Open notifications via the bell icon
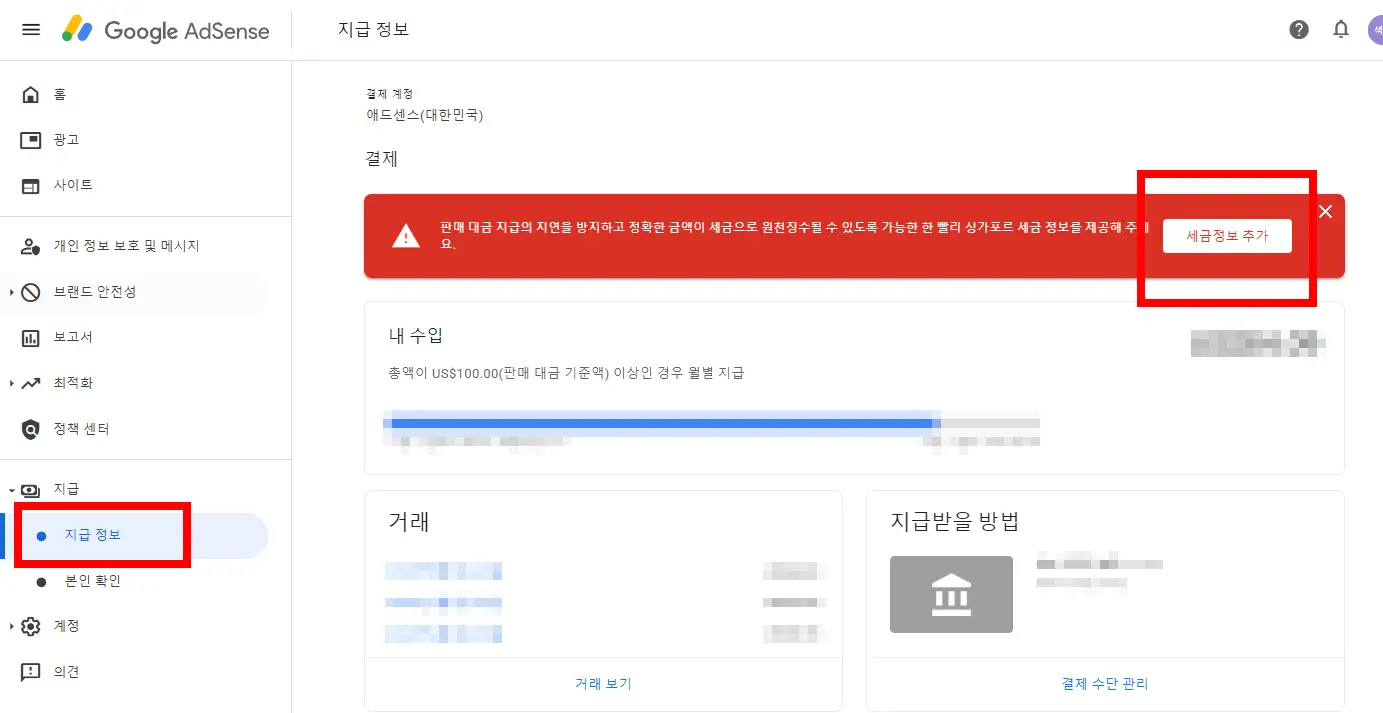This screenshot has height=713, width=1383. [1340, 29]
